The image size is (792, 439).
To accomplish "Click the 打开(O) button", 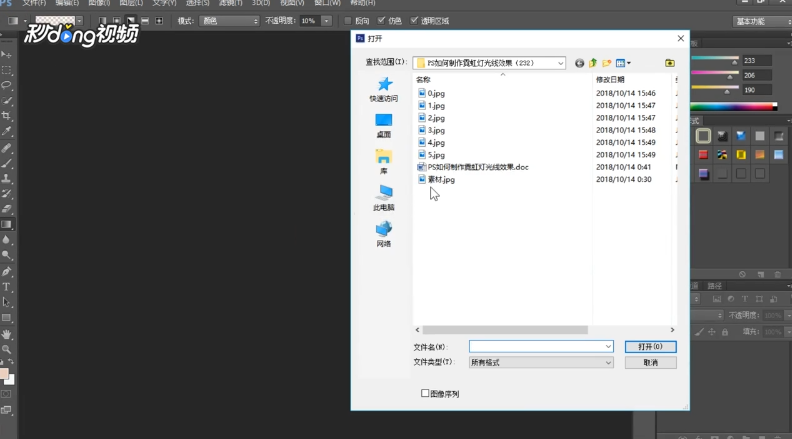I will (x=651, y=347).
